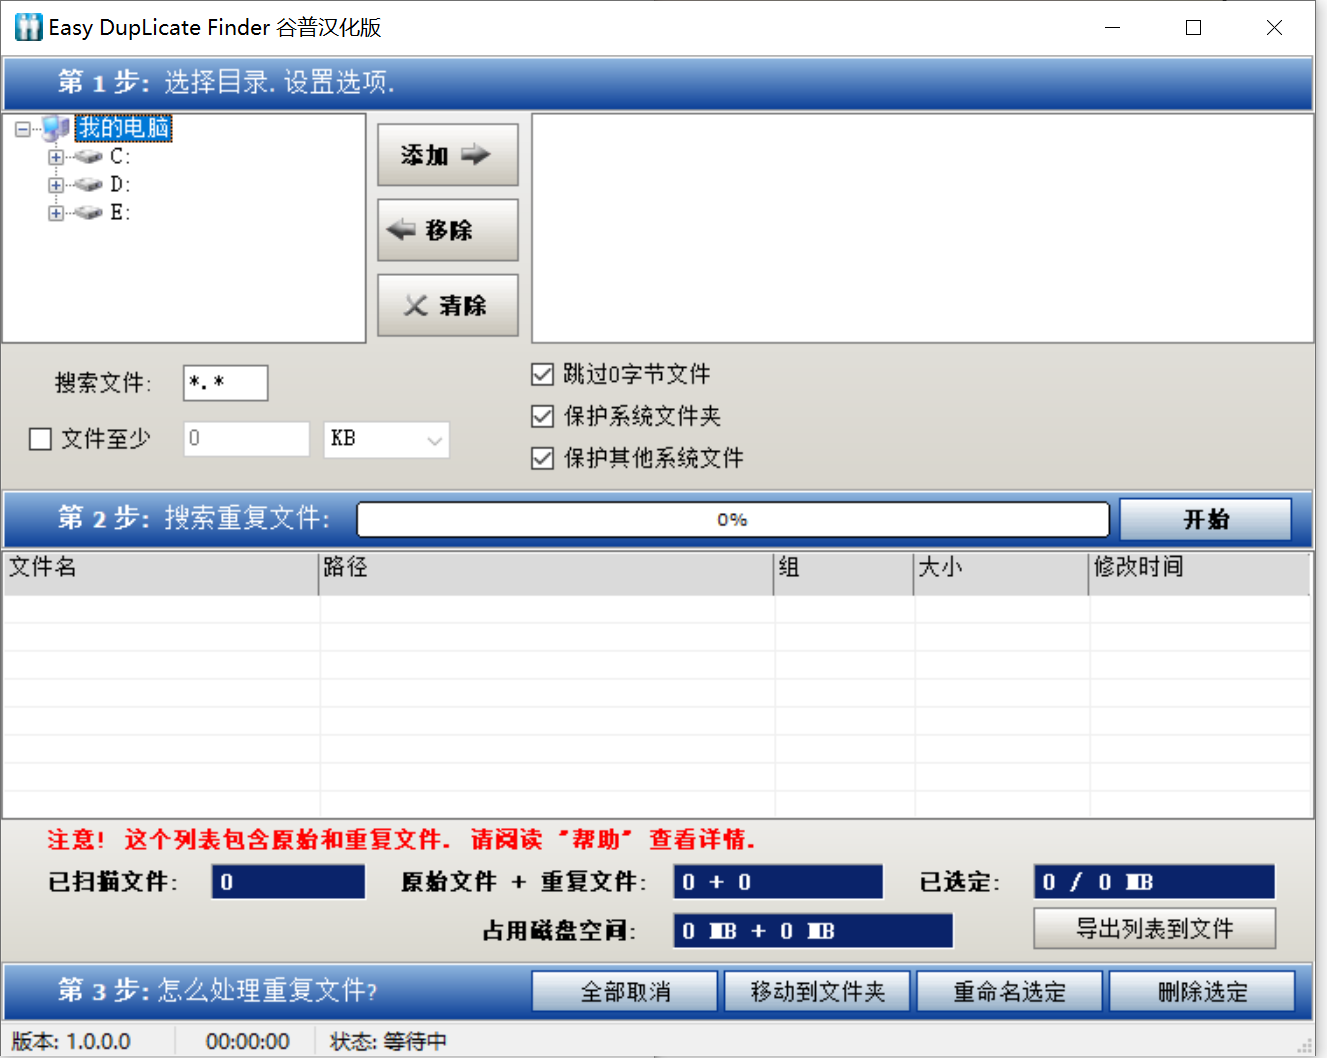Click the red 注意 warning text
1327x1058 pixels.
(400, 840)
